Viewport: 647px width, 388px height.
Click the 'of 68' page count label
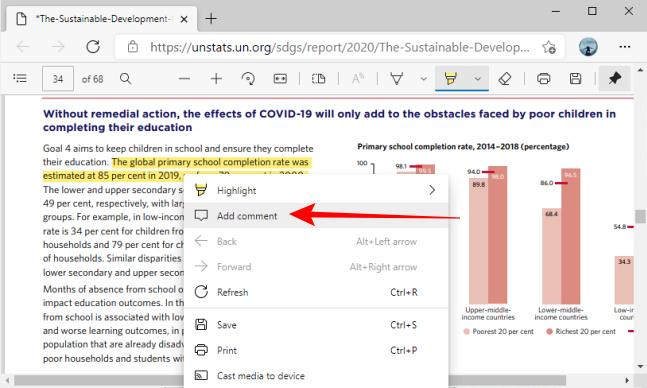[92, 79]
